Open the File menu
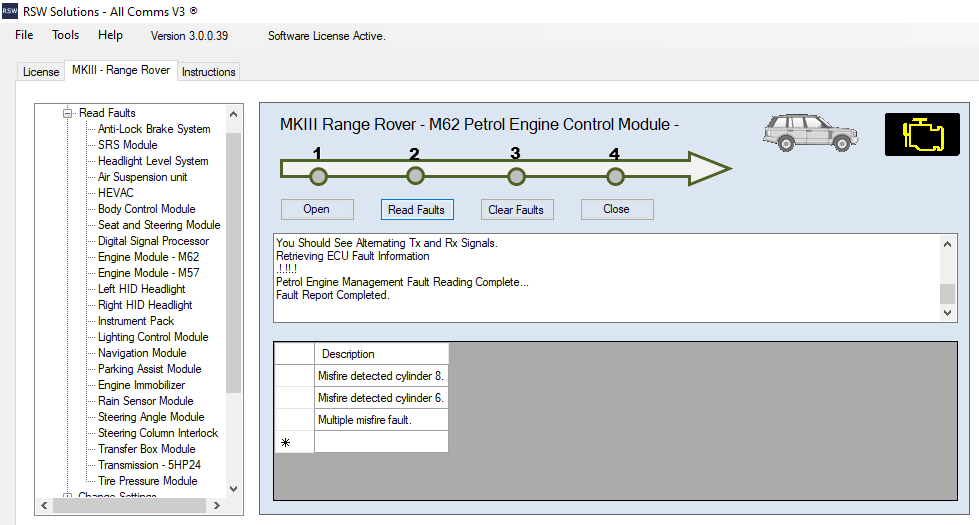This screenshot has height=525, width=979. coord(24,35)
